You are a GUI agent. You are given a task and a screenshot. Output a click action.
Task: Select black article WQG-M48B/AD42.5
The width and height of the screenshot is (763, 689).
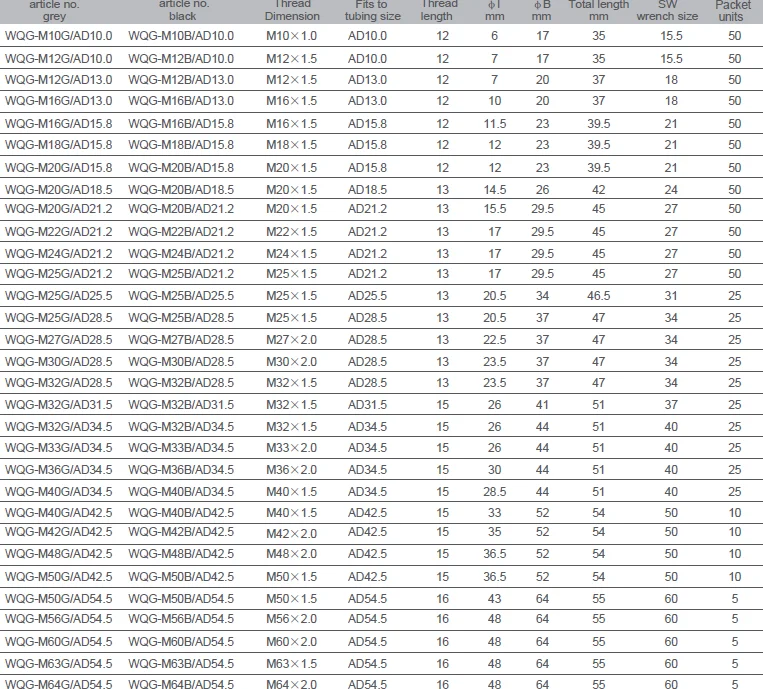pos(181,554)
